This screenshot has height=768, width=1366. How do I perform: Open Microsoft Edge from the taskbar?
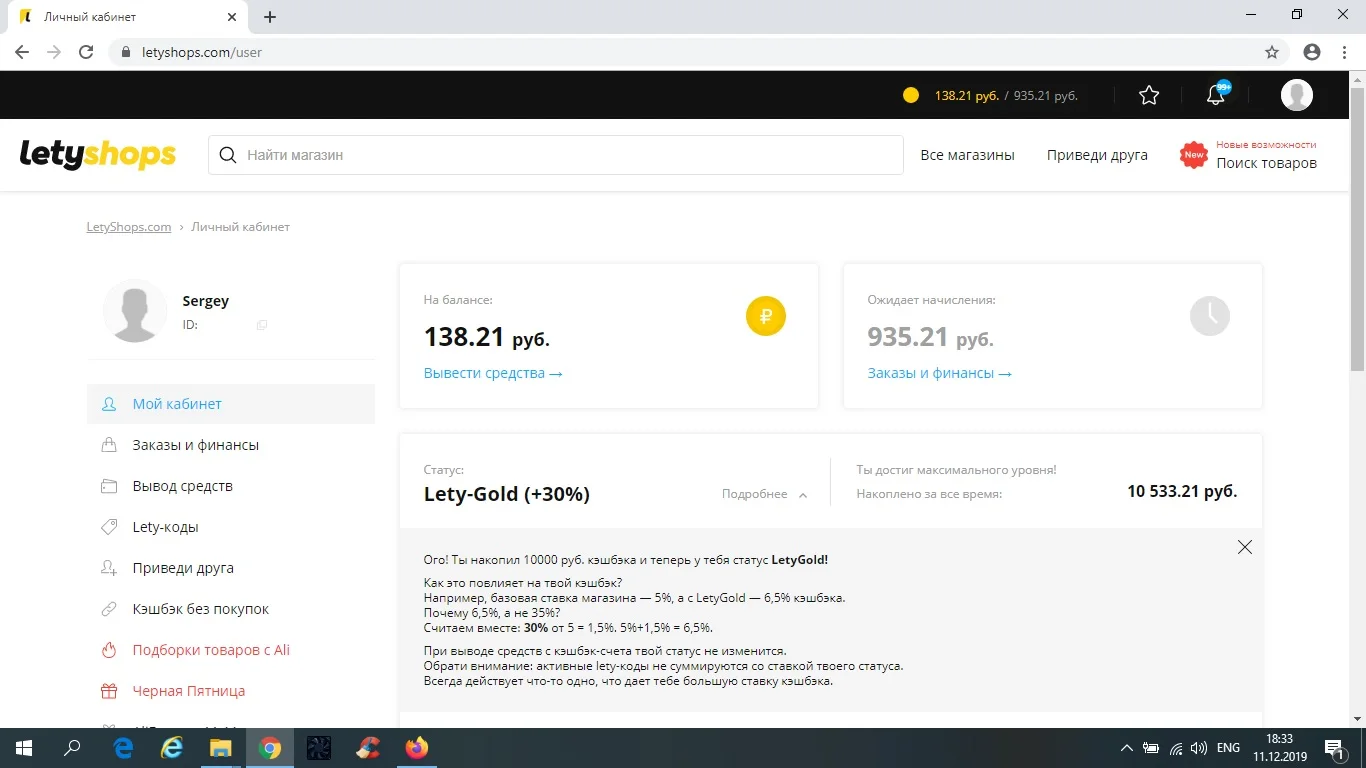(124, 748)
